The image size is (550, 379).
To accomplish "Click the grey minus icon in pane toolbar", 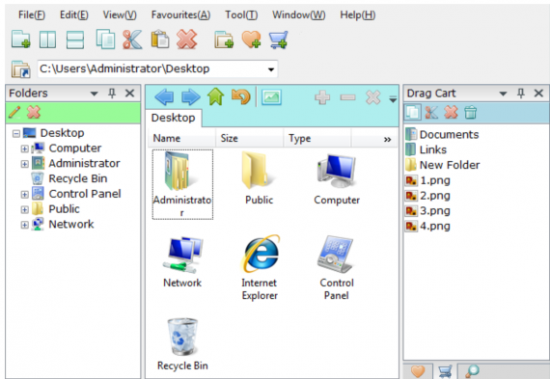I will click(x=348, y=97).
